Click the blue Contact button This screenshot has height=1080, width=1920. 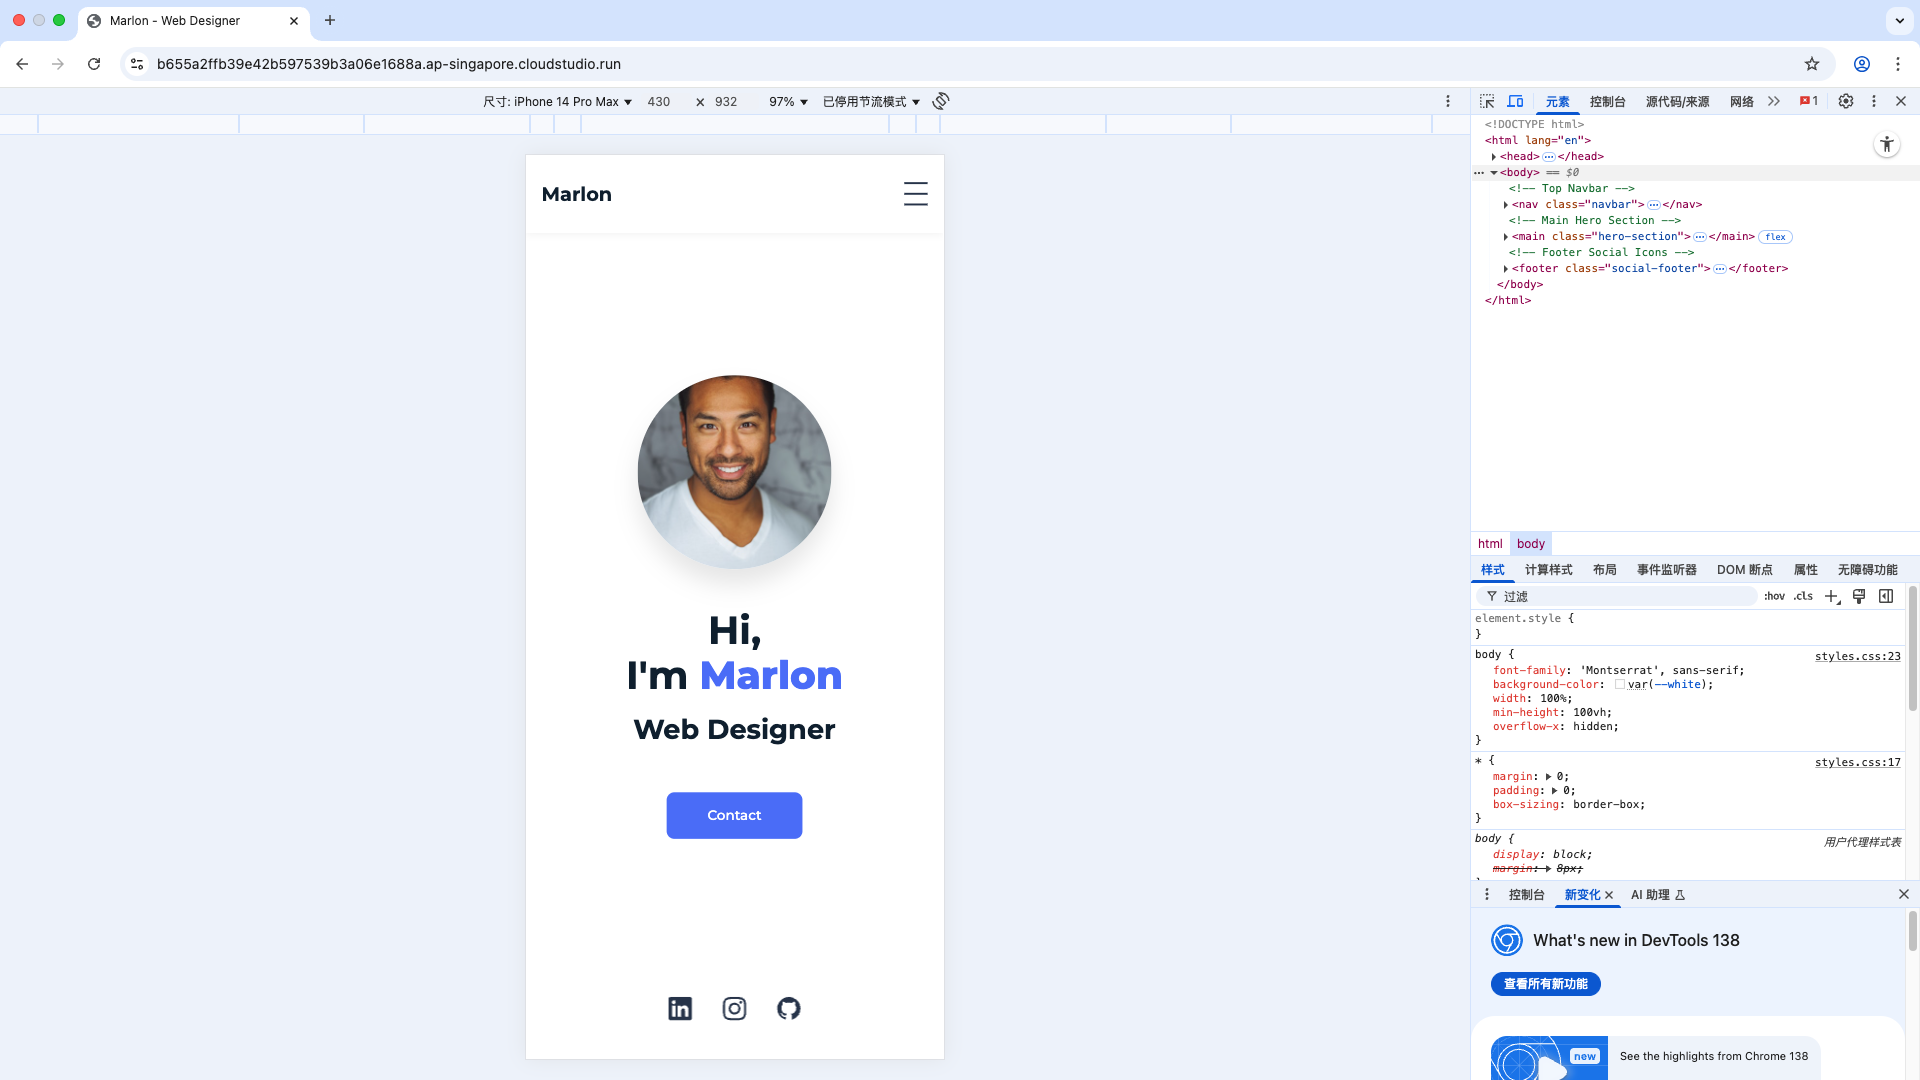734,815
